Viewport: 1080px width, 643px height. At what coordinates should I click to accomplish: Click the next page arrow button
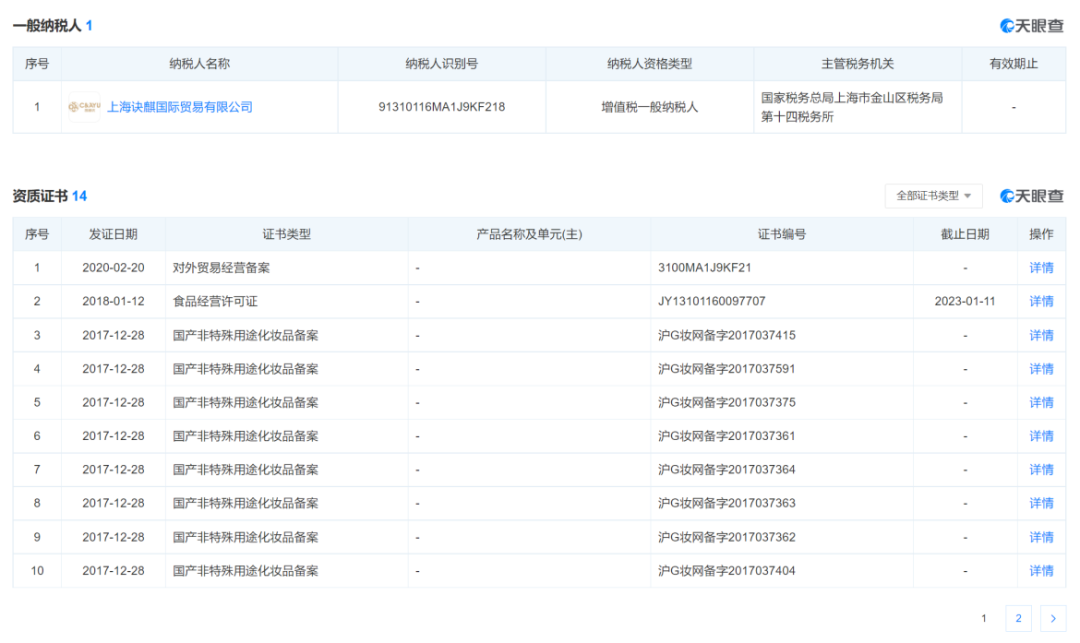(1053, 618)
